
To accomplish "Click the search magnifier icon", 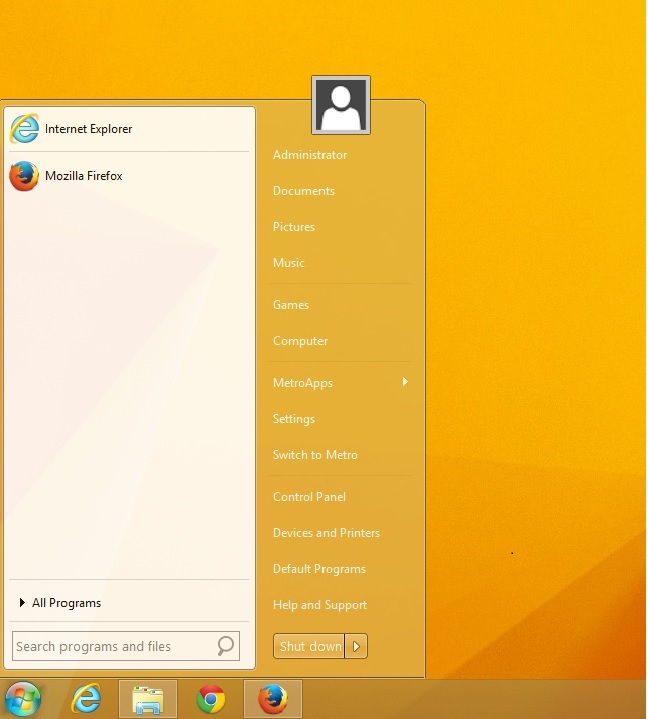I will 226,646.
